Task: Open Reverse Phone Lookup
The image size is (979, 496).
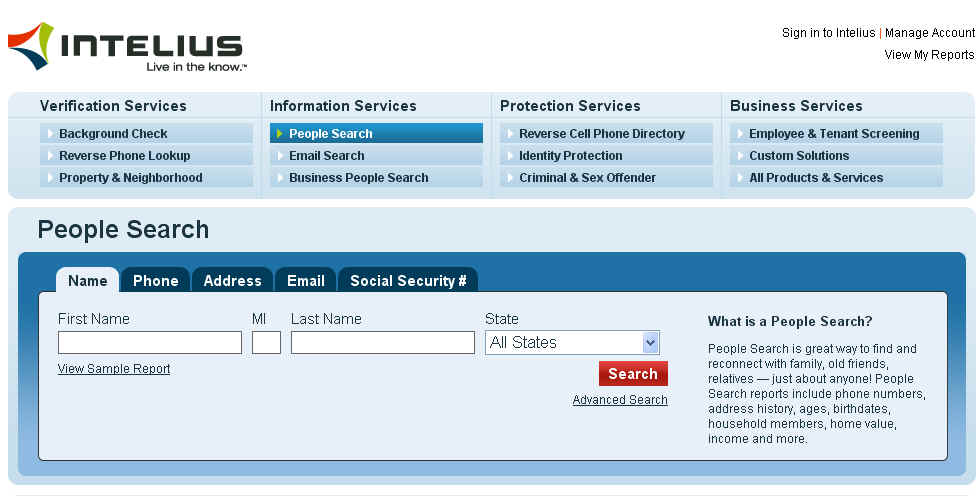Action: [146, 156]
